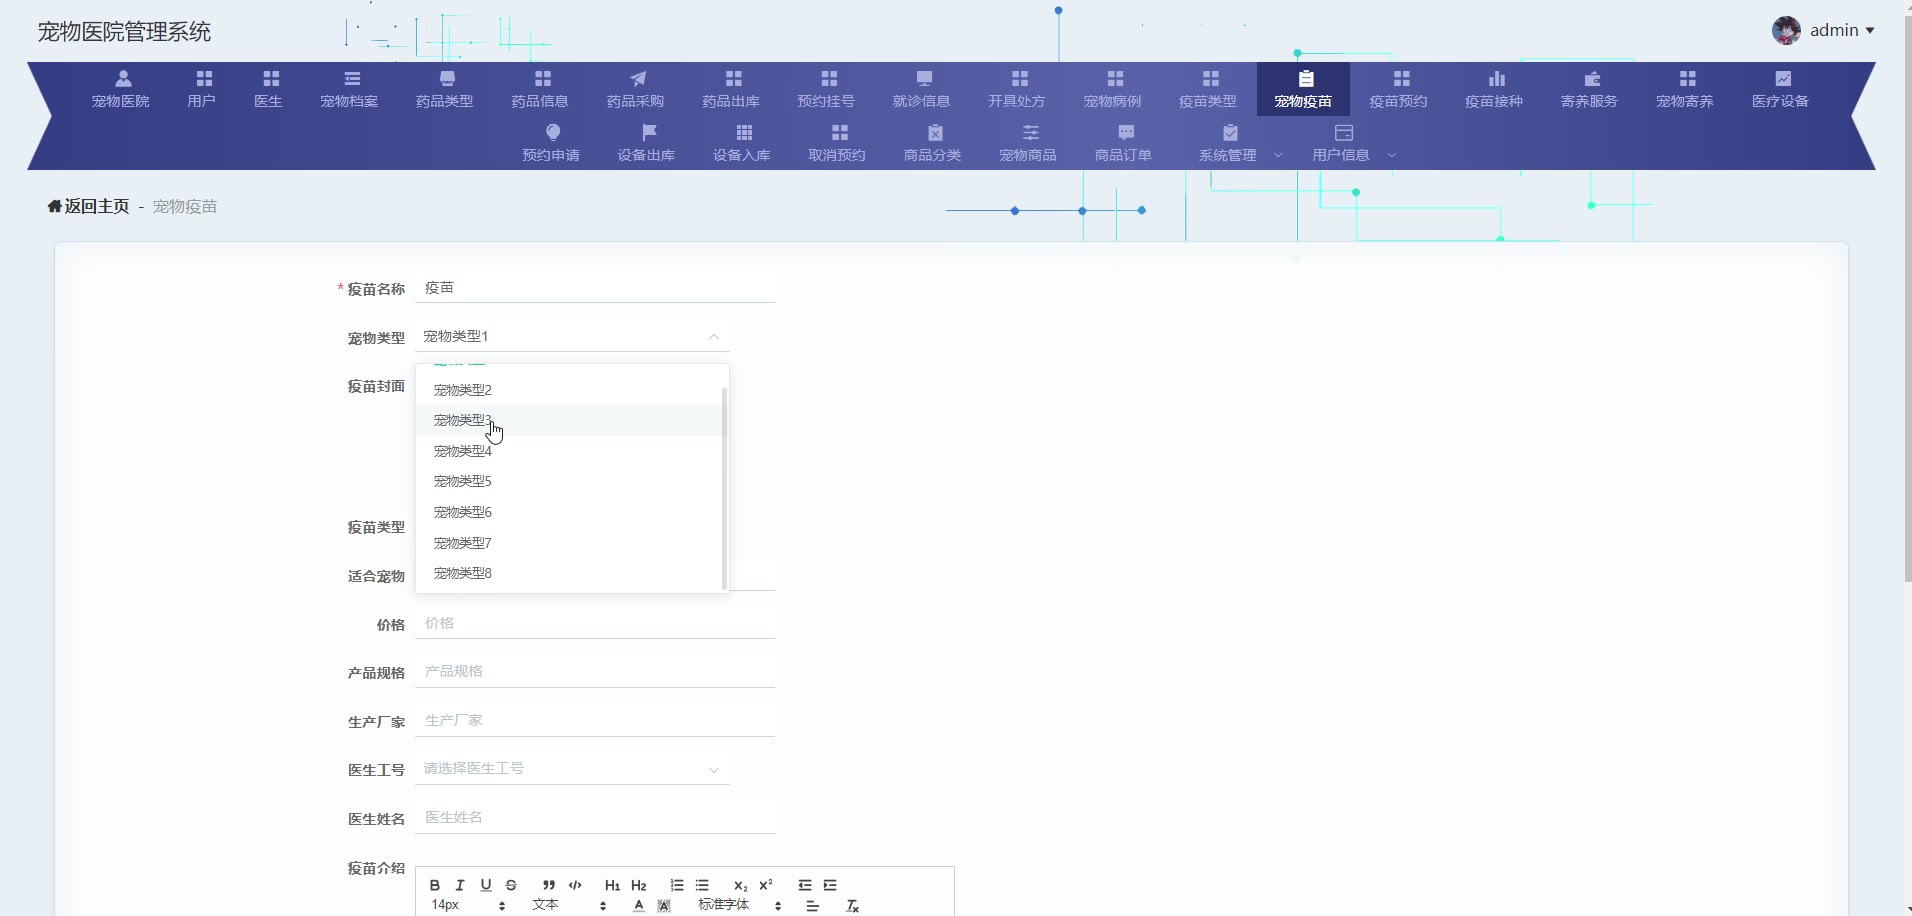Choose 宠物类型7 option

pos(569,543)
